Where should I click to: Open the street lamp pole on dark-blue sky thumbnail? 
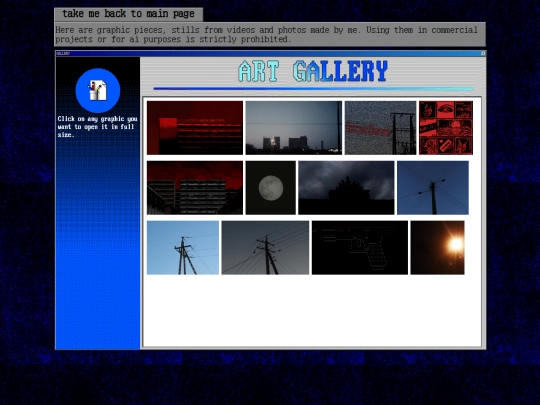coord(433,188)
